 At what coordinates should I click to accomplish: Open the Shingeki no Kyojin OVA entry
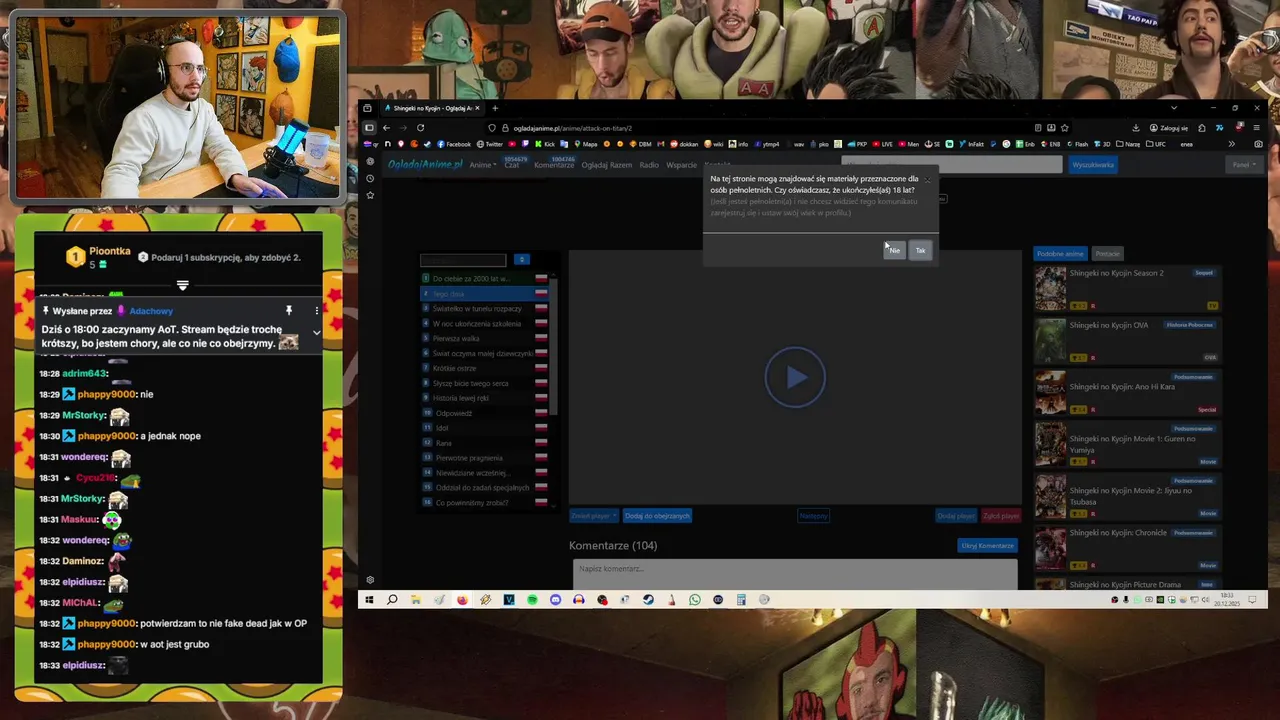tap(1127, 340)
